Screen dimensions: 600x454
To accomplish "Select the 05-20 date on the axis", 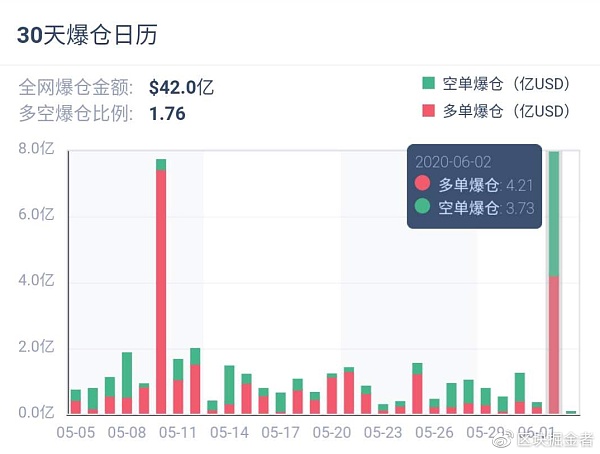I will 332,433.
